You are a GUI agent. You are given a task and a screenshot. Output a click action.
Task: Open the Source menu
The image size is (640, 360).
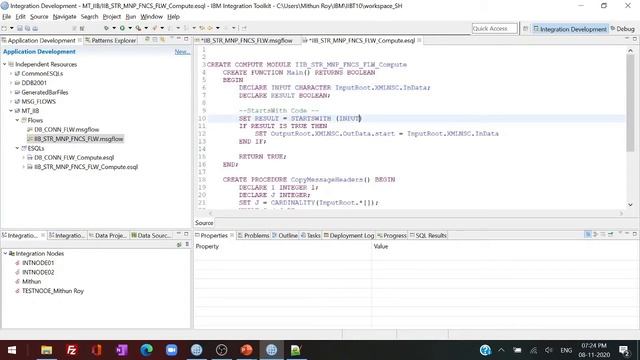click(x=39, y=17)
